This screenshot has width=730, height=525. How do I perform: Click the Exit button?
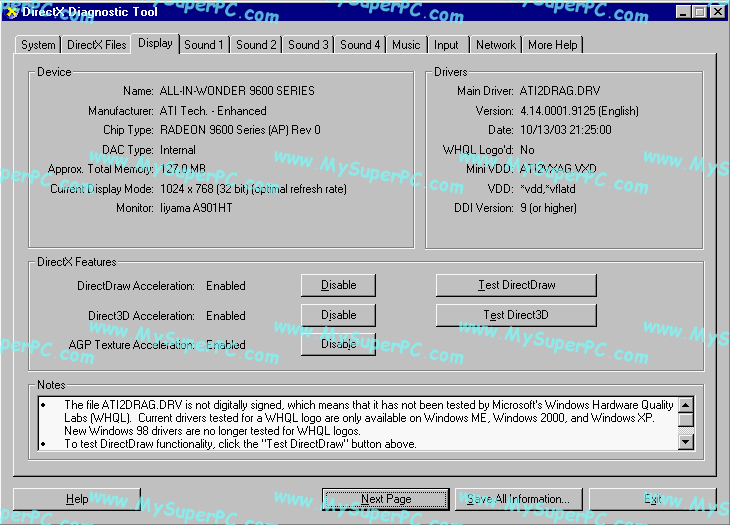pos(653,499)
